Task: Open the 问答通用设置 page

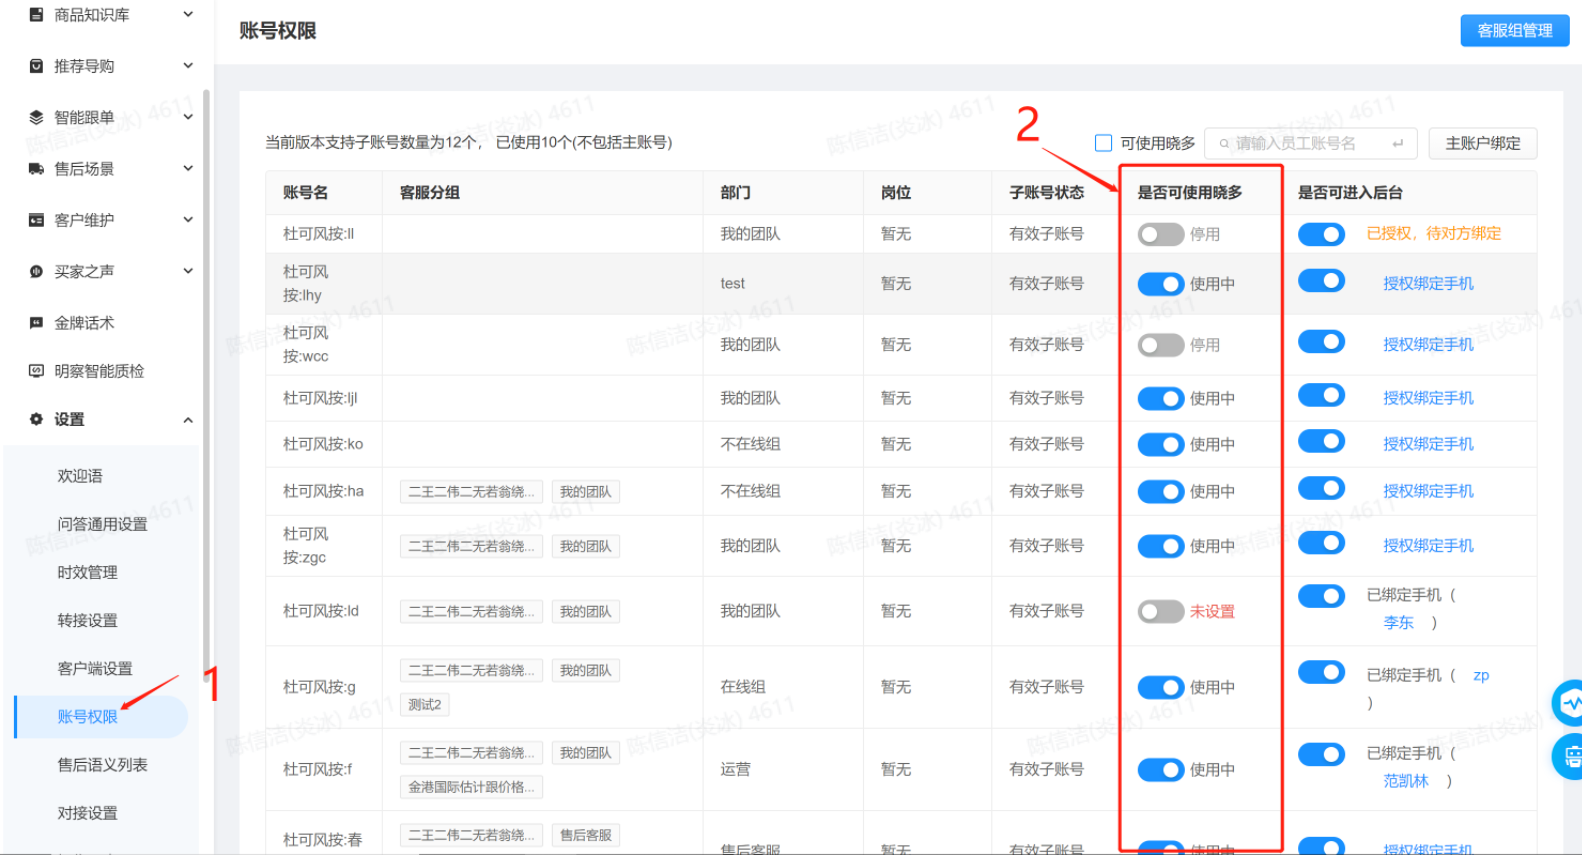Action: 102,524
